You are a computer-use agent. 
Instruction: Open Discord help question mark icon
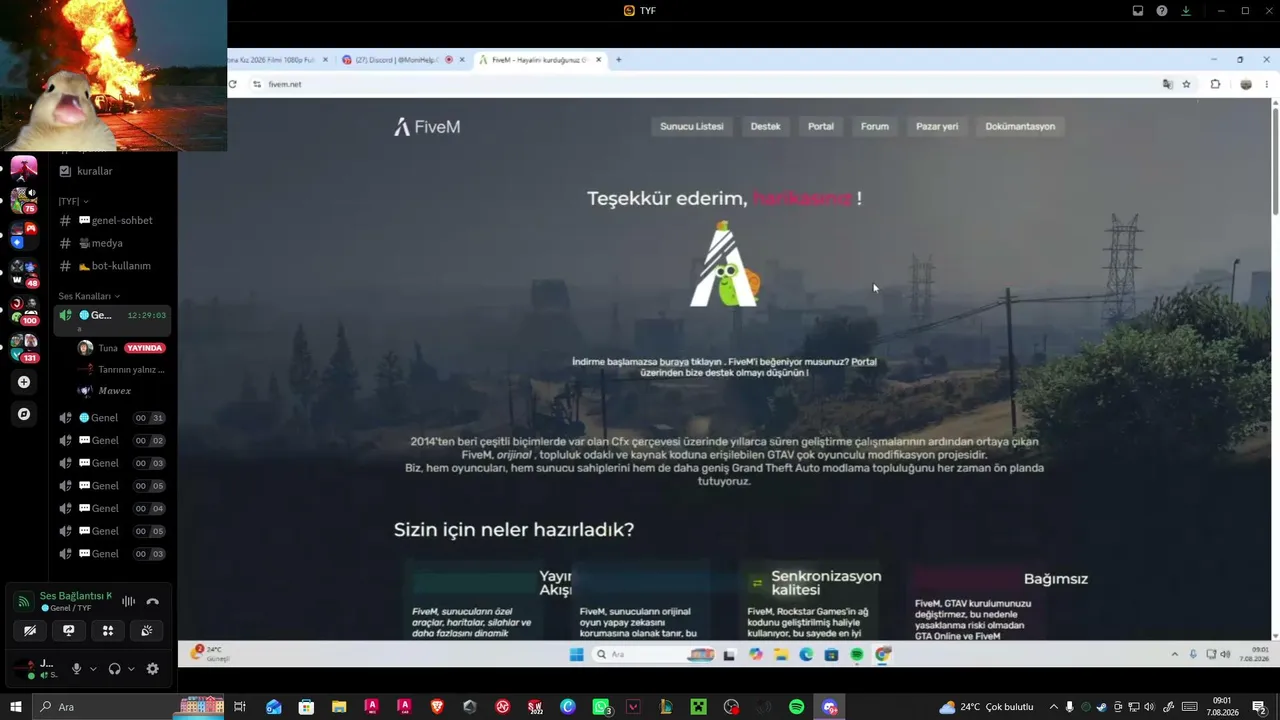[x=1162, y=11]
